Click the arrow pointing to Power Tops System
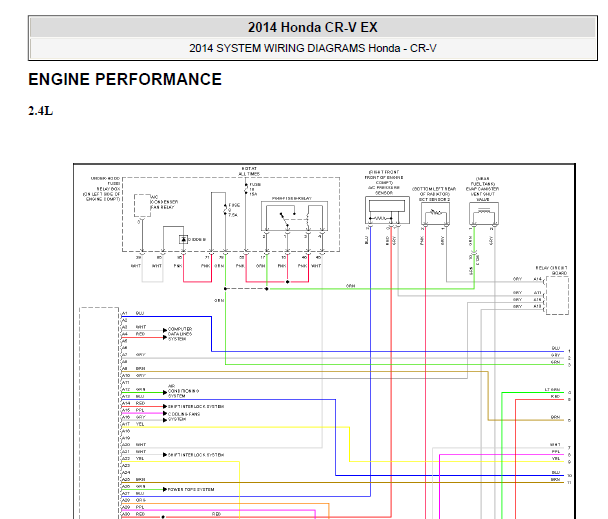 (165, 490)
